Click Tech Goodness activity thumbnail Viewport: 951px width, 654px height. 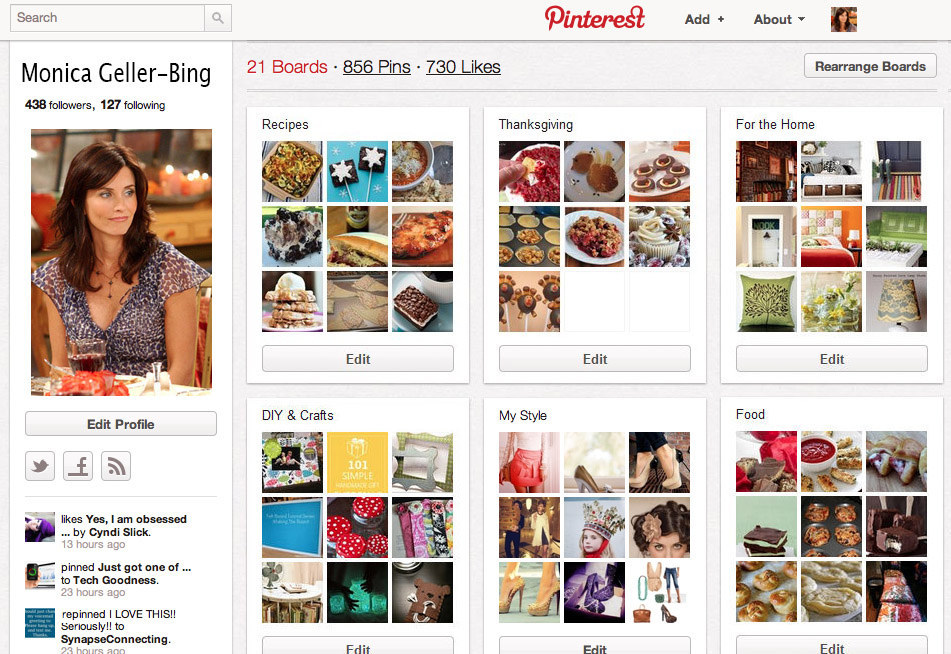coord(39,575)
